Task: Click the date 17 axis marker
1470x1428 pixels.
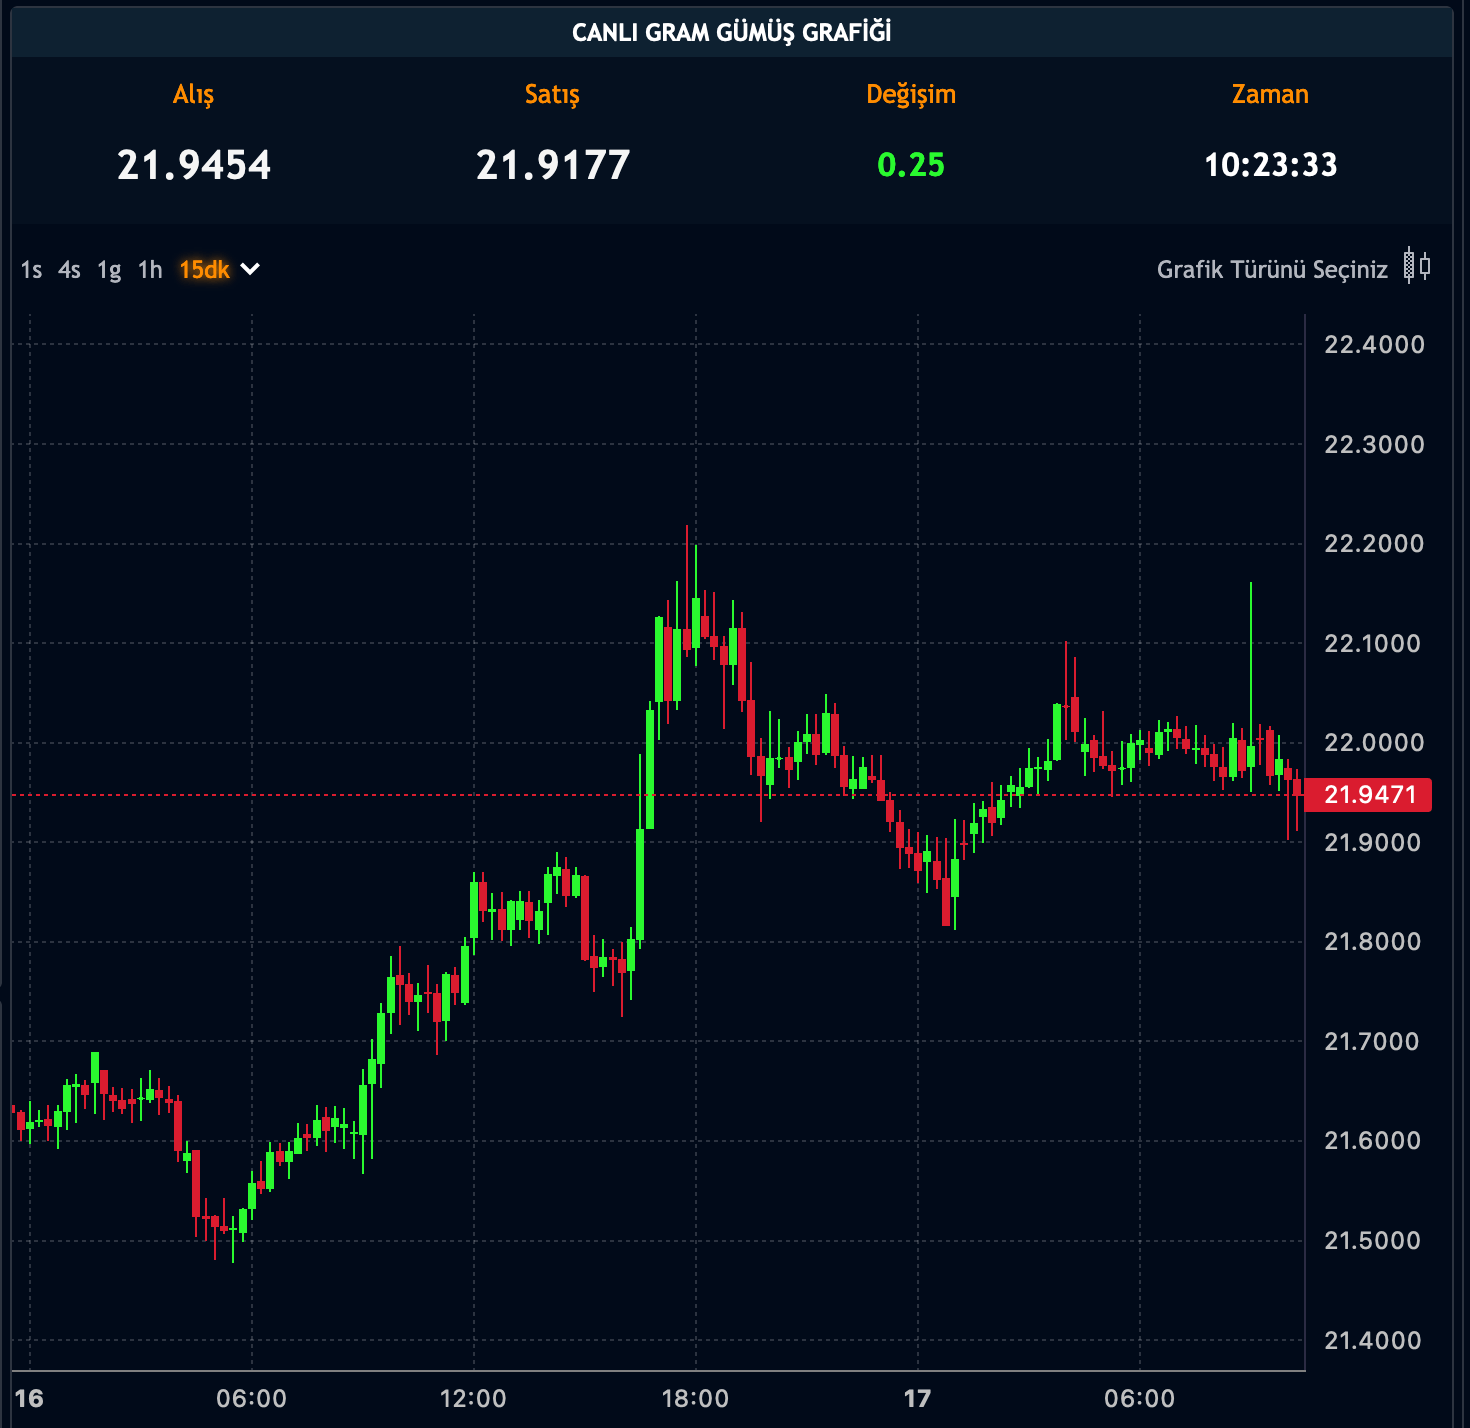Action: pyautogui.click(x=917, y=1399)
